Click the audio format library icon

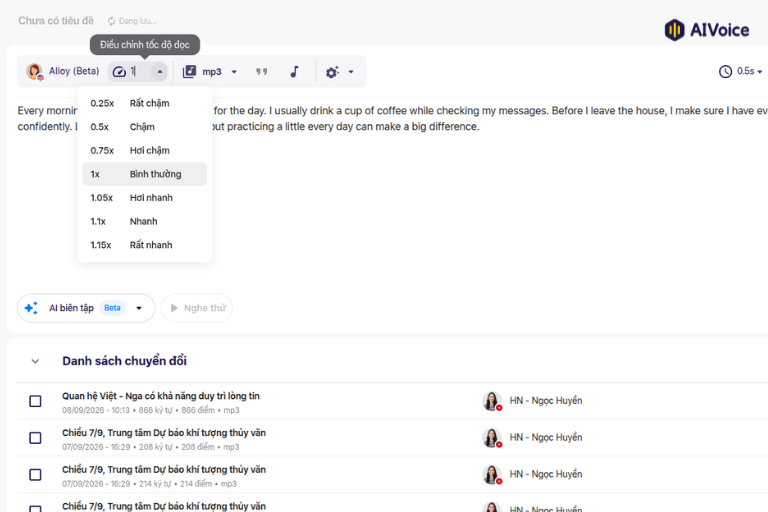tap(189, 72)
